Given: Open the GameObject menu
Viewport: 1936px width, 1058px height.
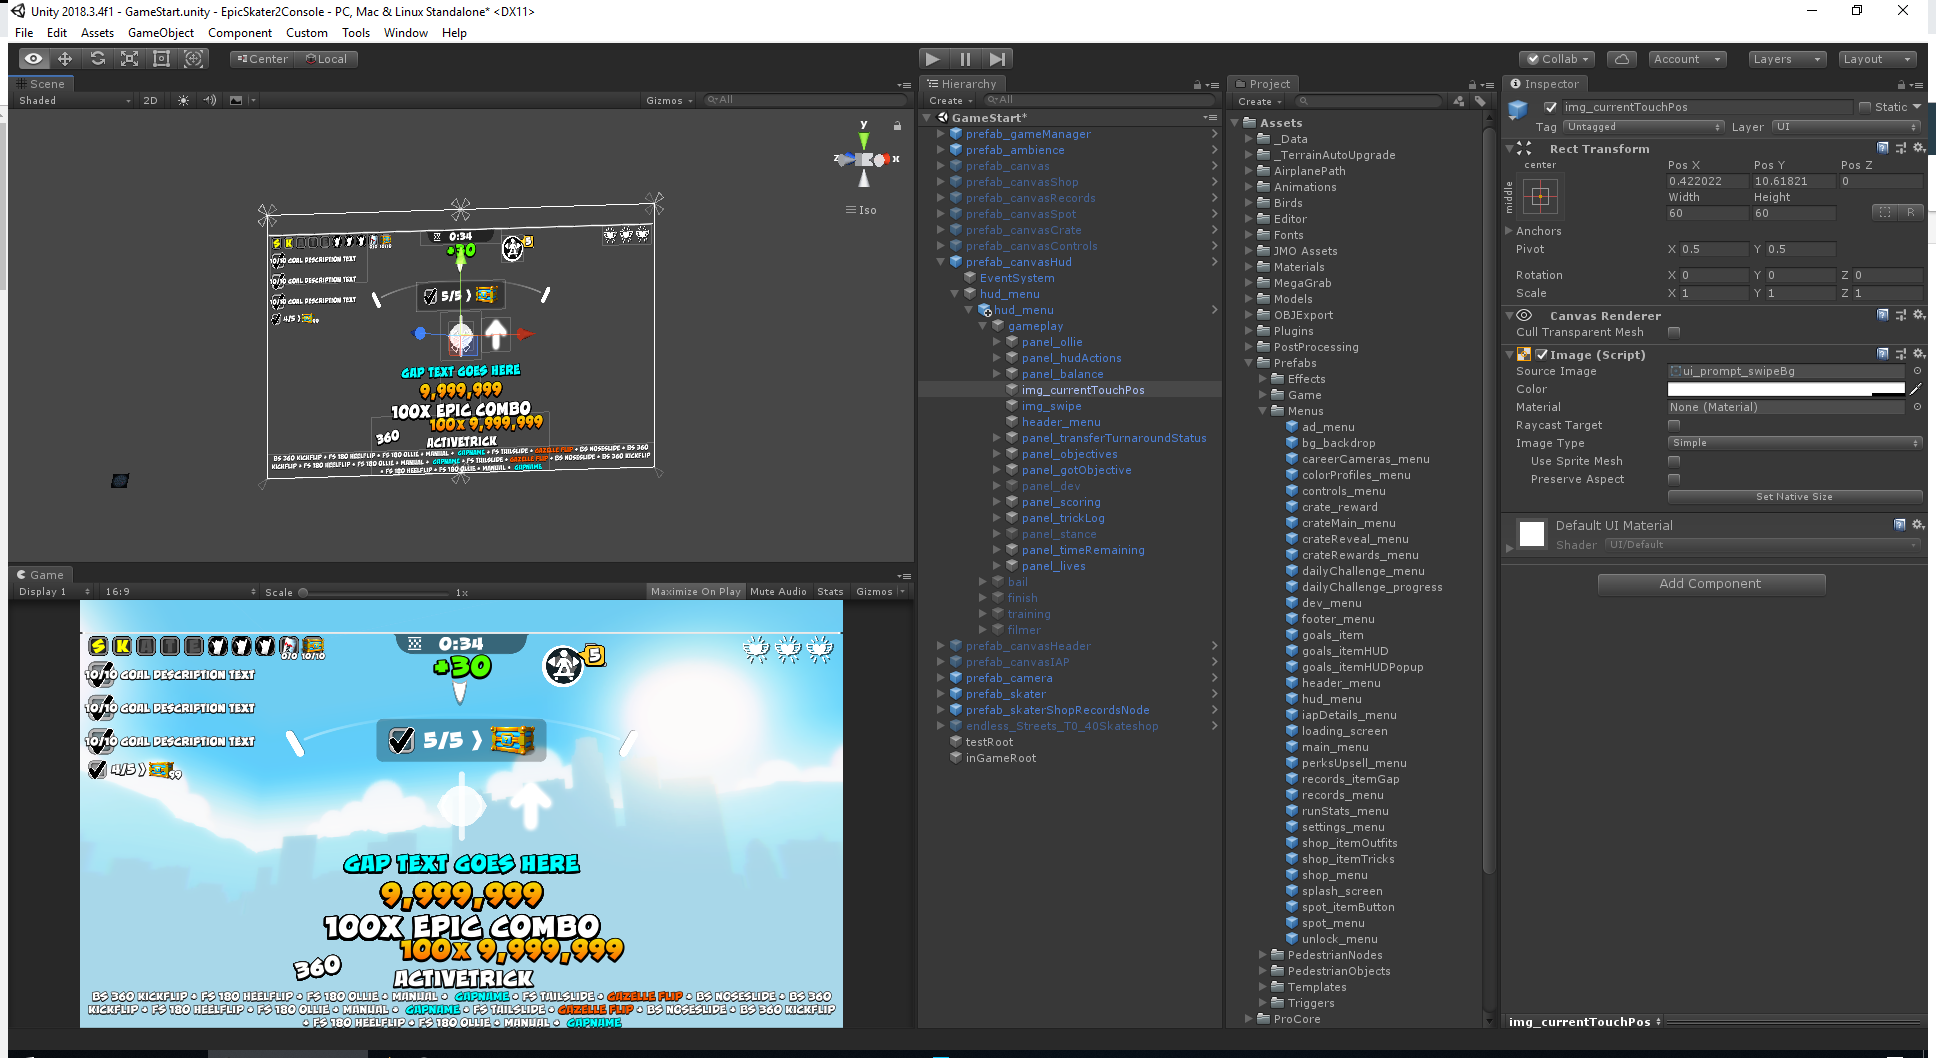Looking at the screenshot, I should click(x=161, y=33).
